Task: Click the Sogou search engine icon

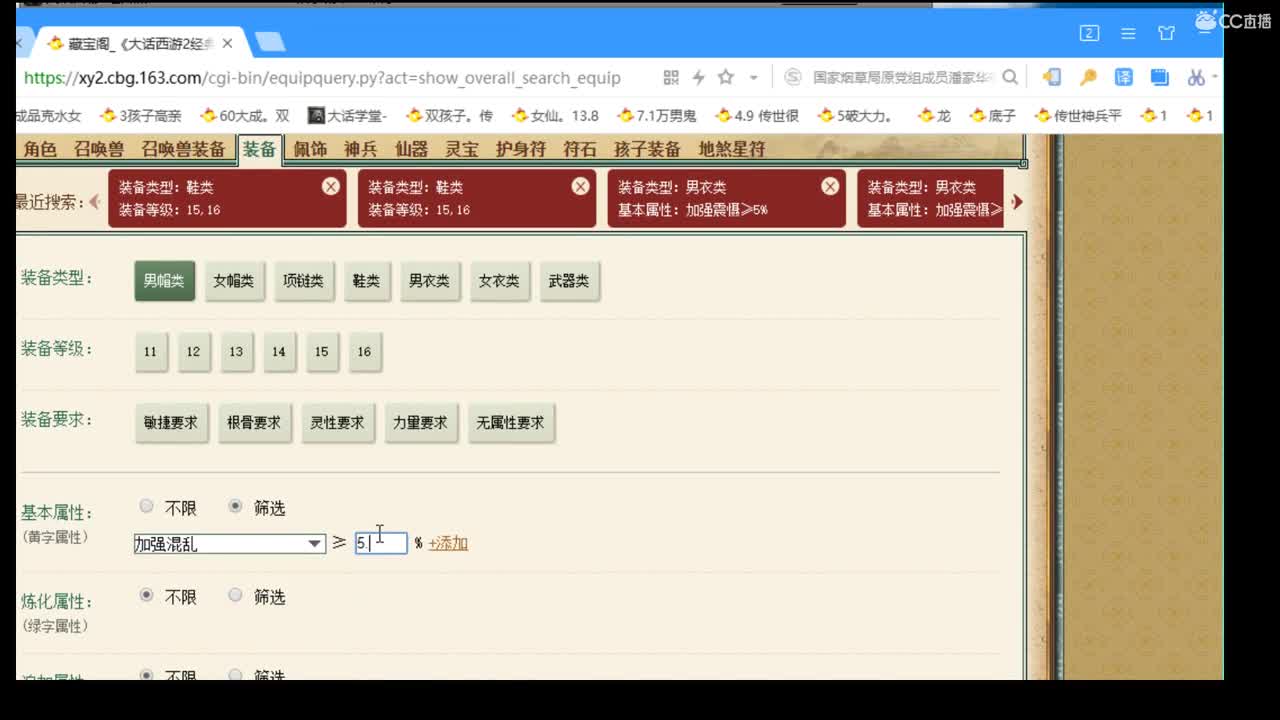Action: [792, 77]
